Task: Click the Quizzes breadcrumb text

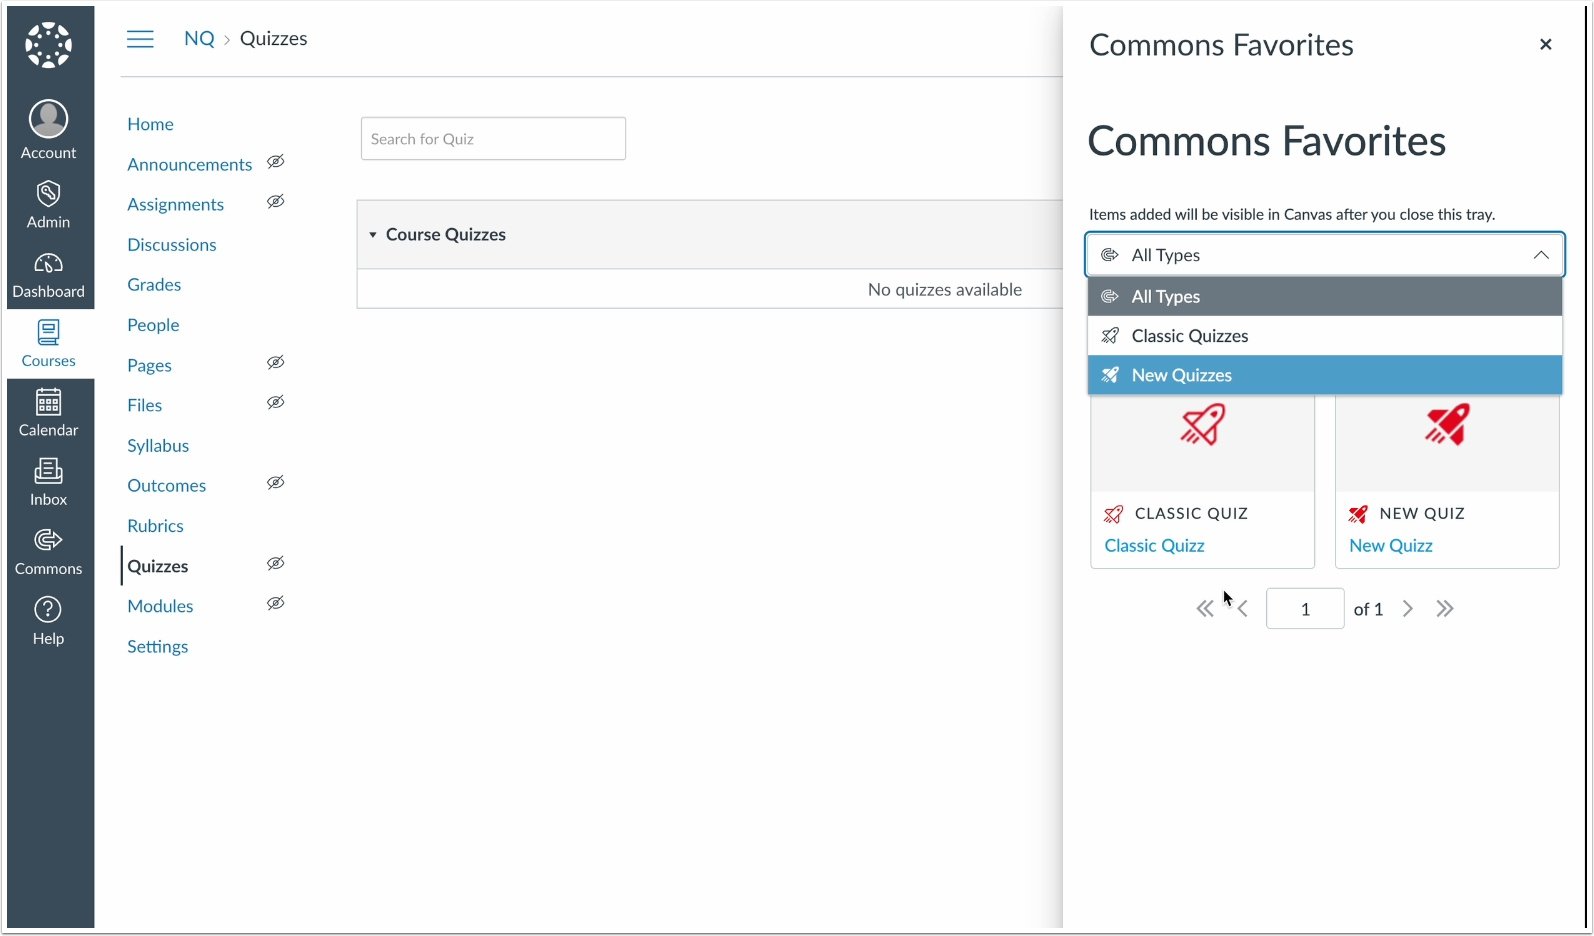Action: [x=273, y=39]
